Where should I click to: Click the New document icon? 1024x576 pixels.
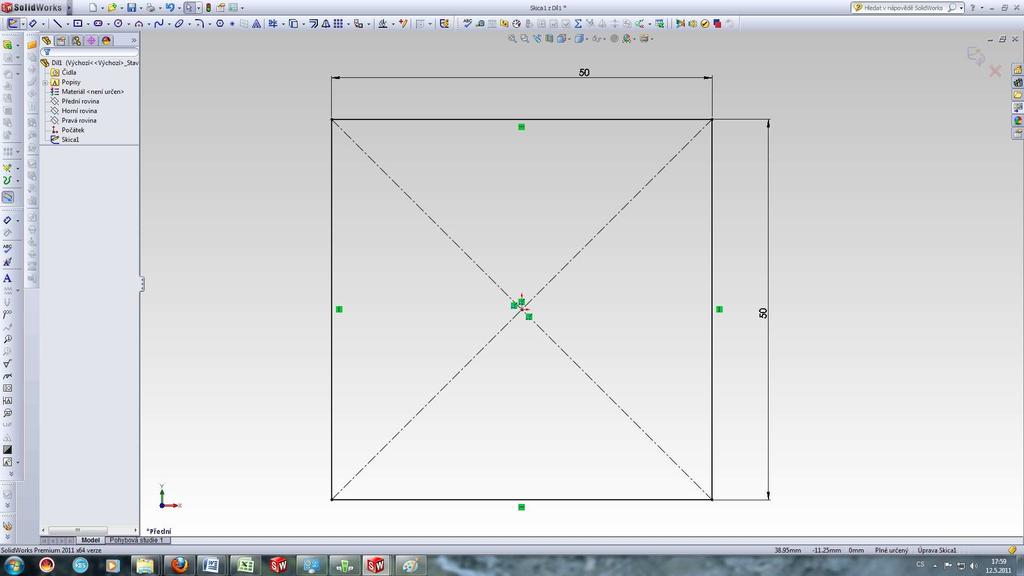[93, 8]
